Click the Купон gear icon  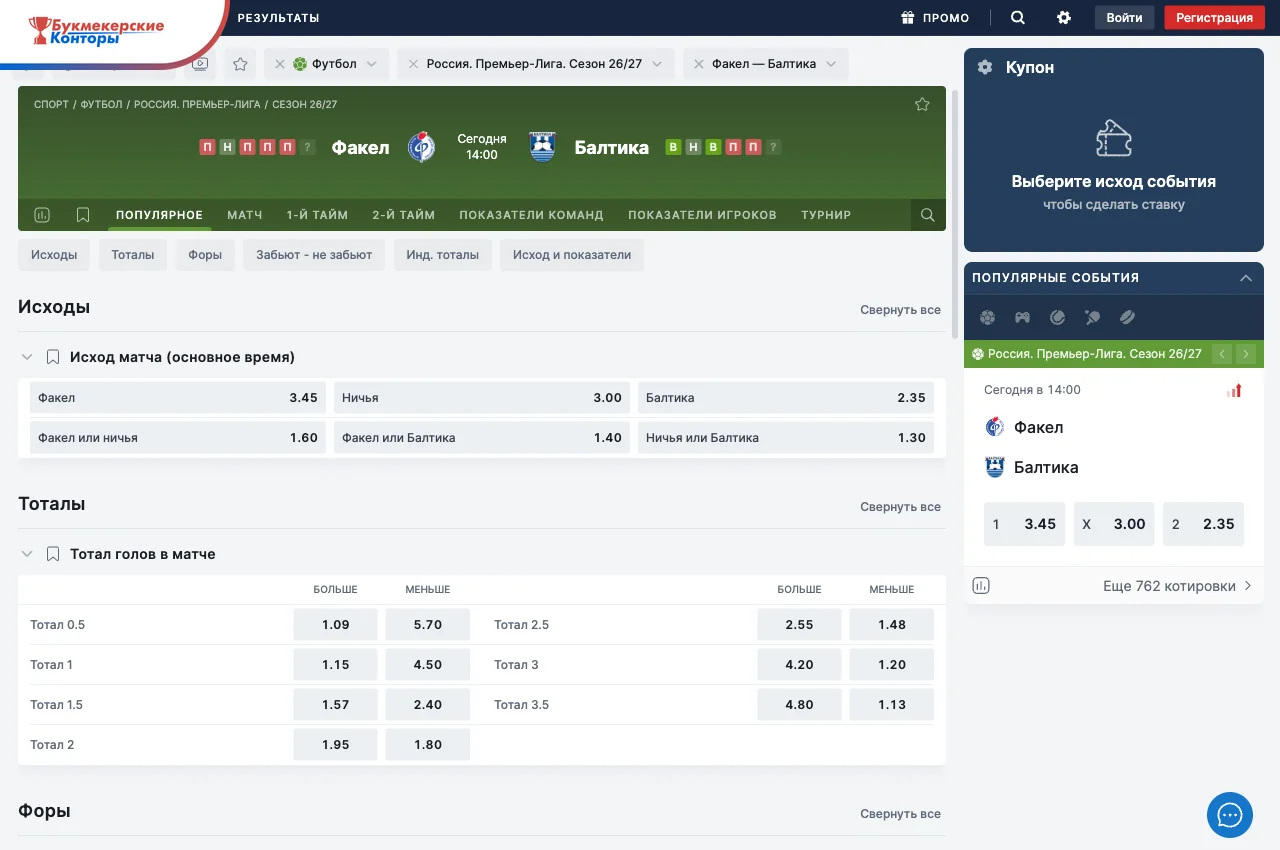pyautogui.click(x=985, y=67)
